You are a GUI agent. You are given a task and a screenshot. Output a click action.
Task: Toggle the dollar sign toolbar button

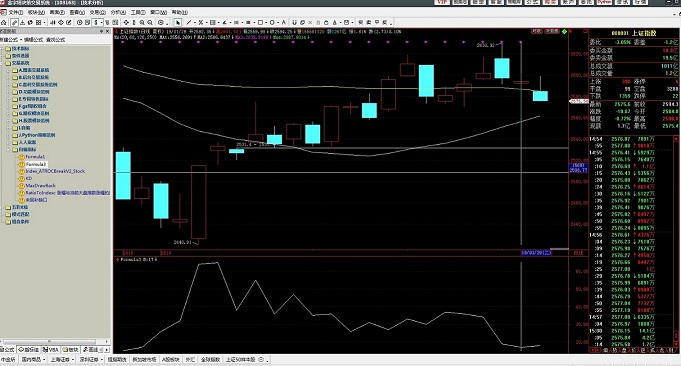coord(96,22)
